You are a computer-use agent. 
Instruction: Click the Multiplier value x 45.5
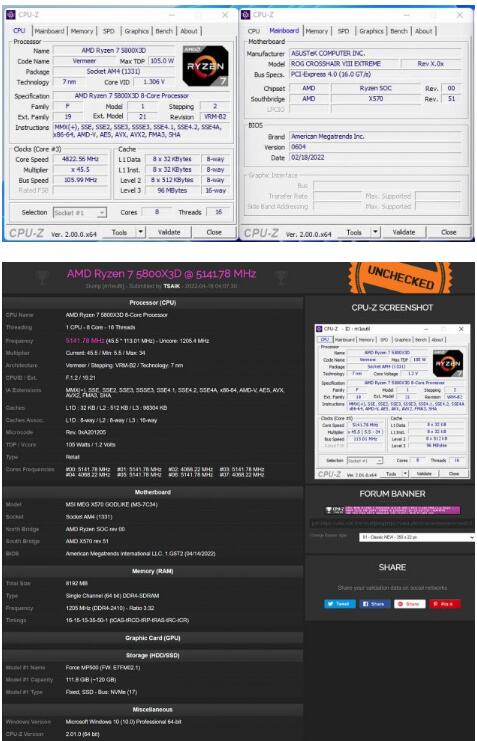pyautogui.click(x=80, y=170)
